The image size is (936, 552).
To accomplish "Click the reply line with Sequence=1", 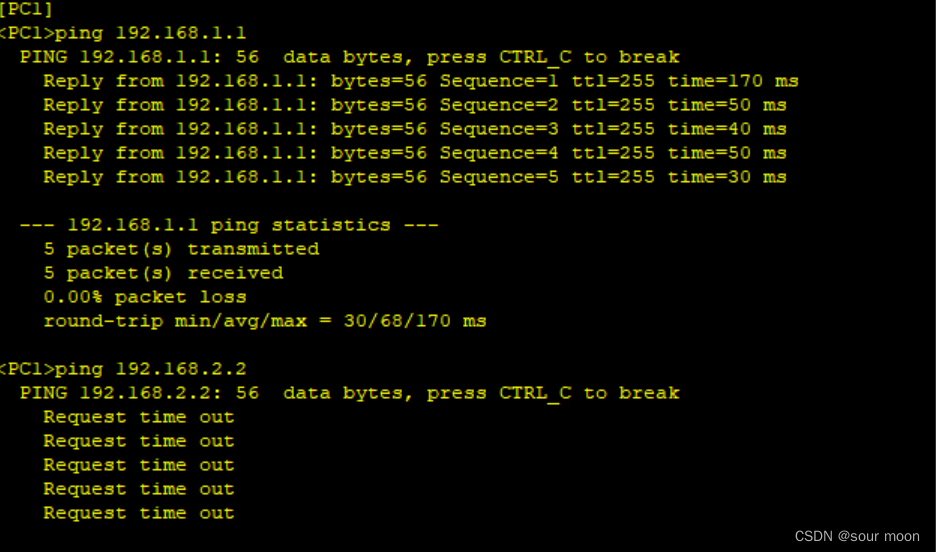I will (x=421, y=81).
